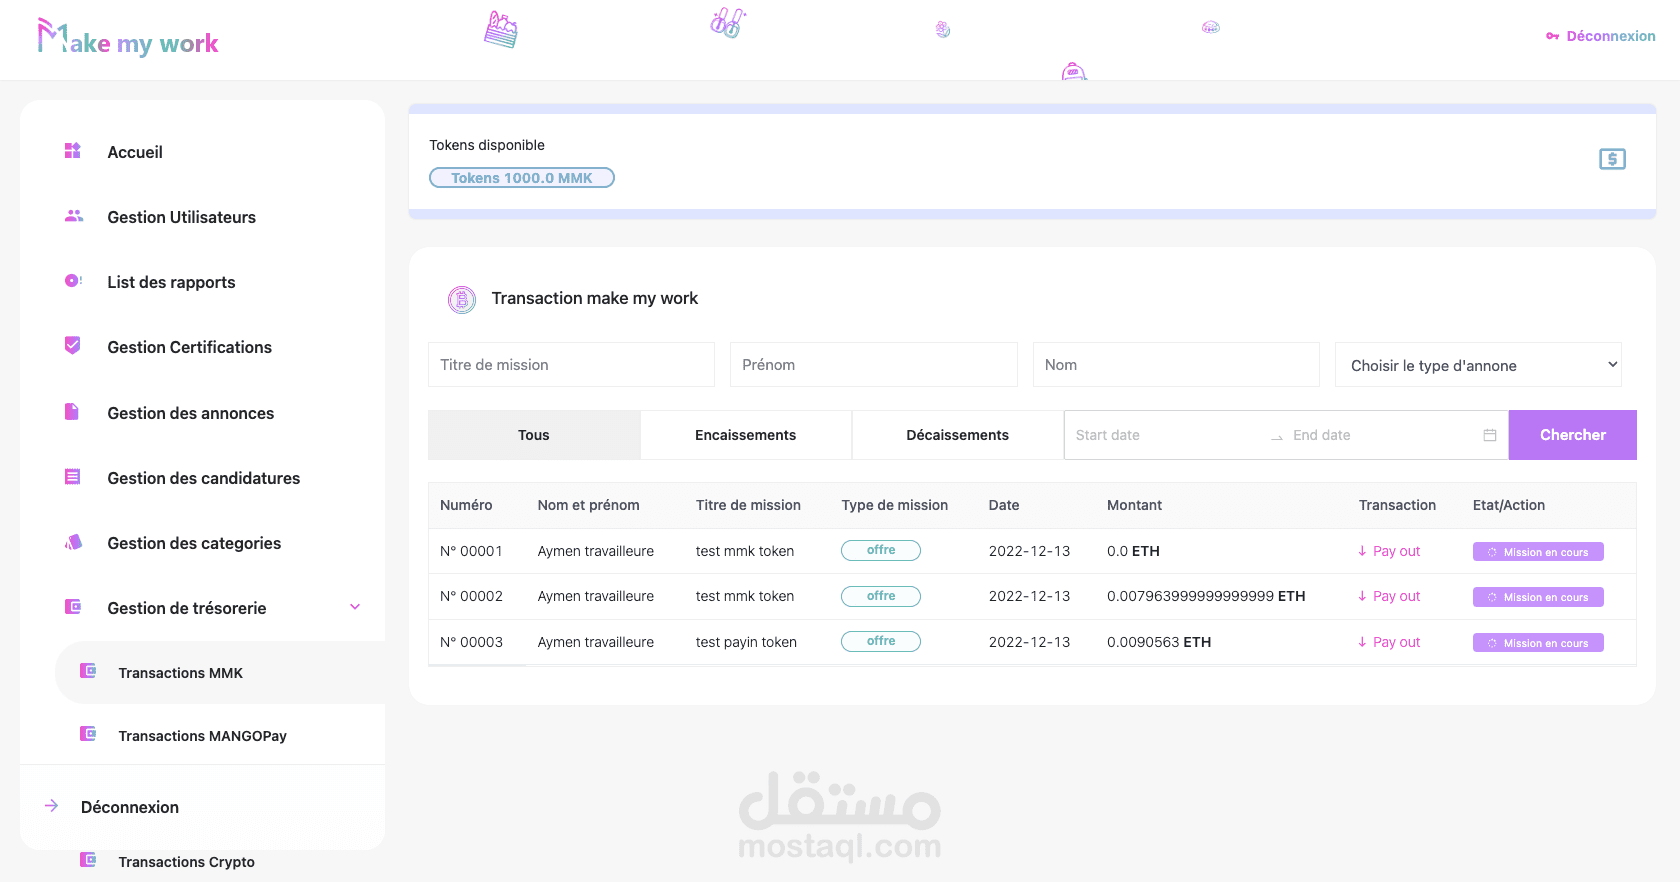Expand the Gestion de trésorerie chevron
Image resolution: width=1680 pixels, height=882 pixels.
tap(355, 607)
